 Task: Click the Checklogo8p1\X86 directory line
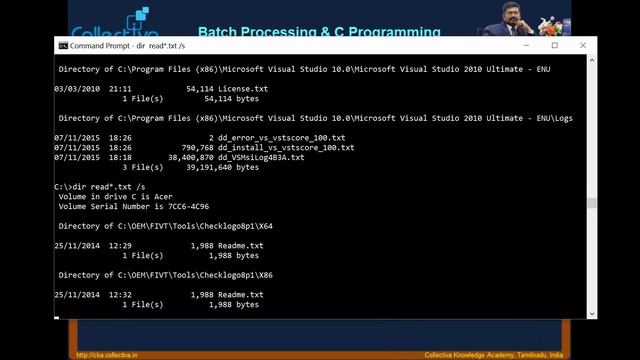click(x=165, y=275)
